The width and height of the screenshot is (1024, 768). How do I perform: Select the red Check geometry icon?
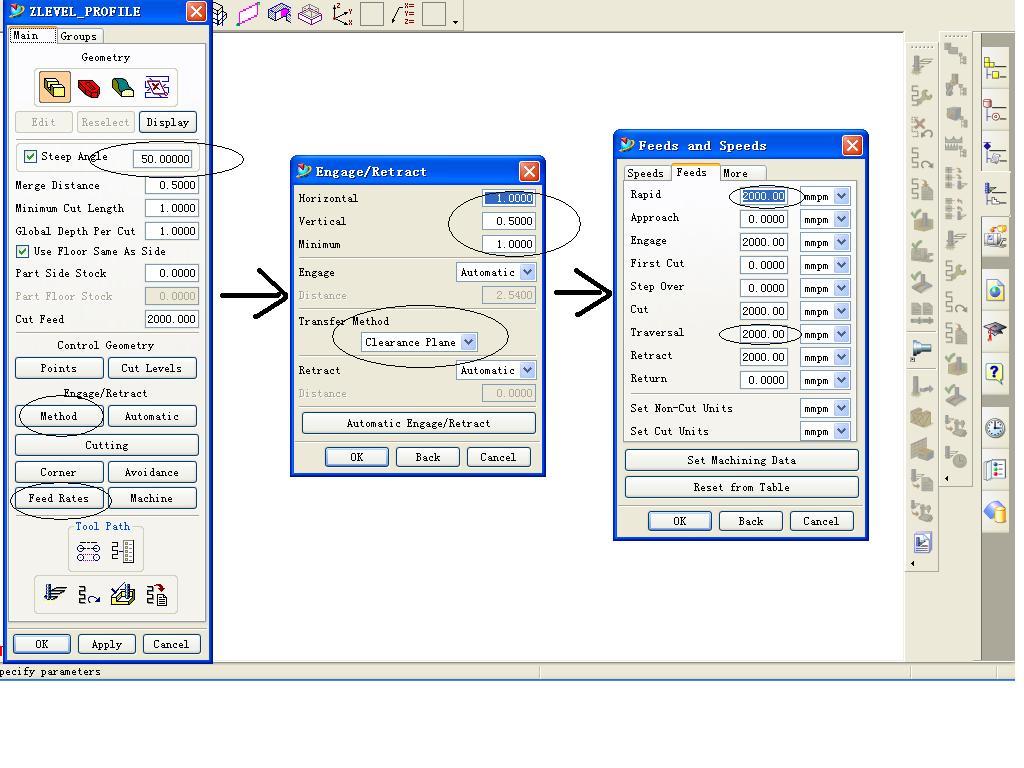89,88
